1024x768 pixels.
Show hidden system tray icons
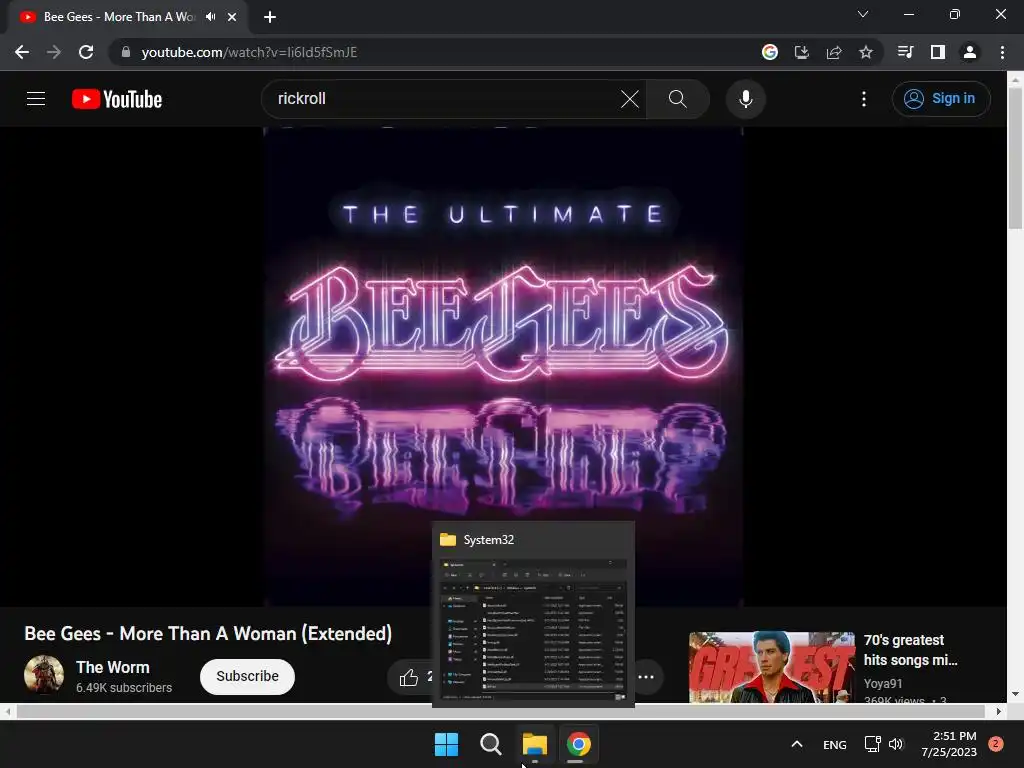pyautogui.click(x=797, y=744)
